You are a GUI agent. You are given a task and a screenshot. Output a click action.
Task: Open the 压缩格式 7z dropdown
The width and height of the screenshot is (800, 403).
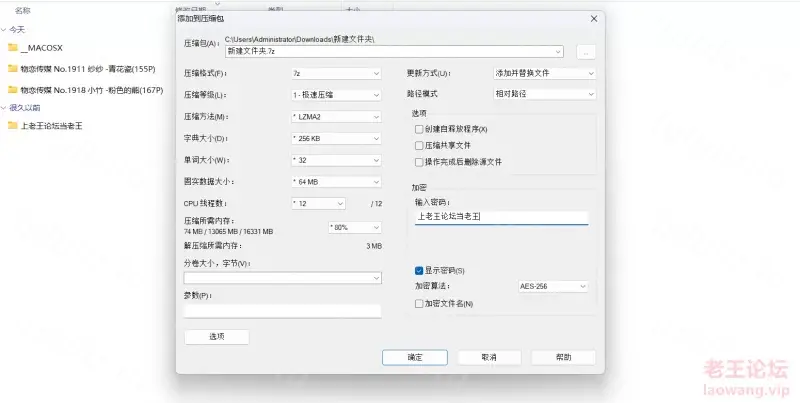pos(336,73)
